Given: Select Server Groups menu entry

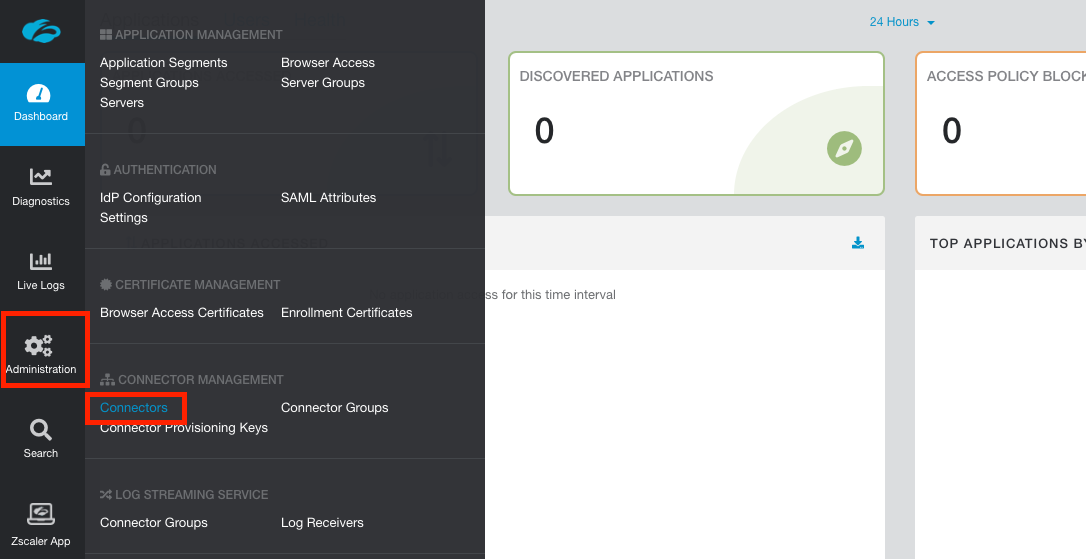Looking at the screenshot, I should 323,83.
